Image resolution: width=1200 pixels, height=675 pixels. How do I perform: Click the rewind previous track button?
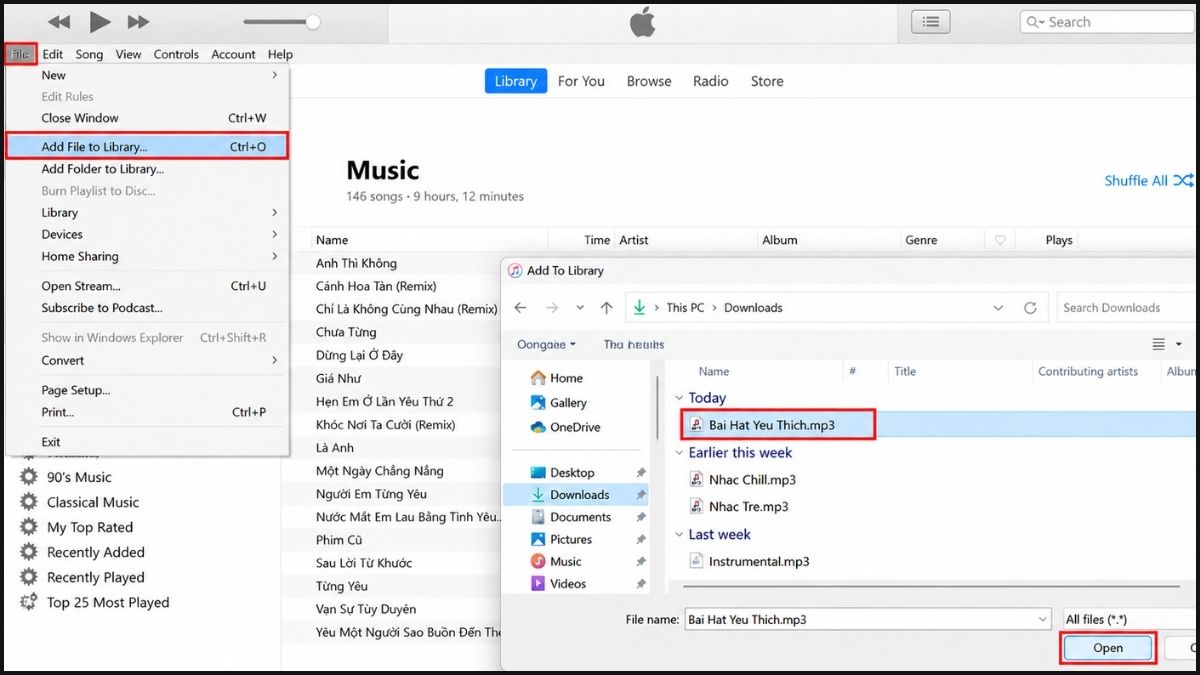click(x=59, y=21)
